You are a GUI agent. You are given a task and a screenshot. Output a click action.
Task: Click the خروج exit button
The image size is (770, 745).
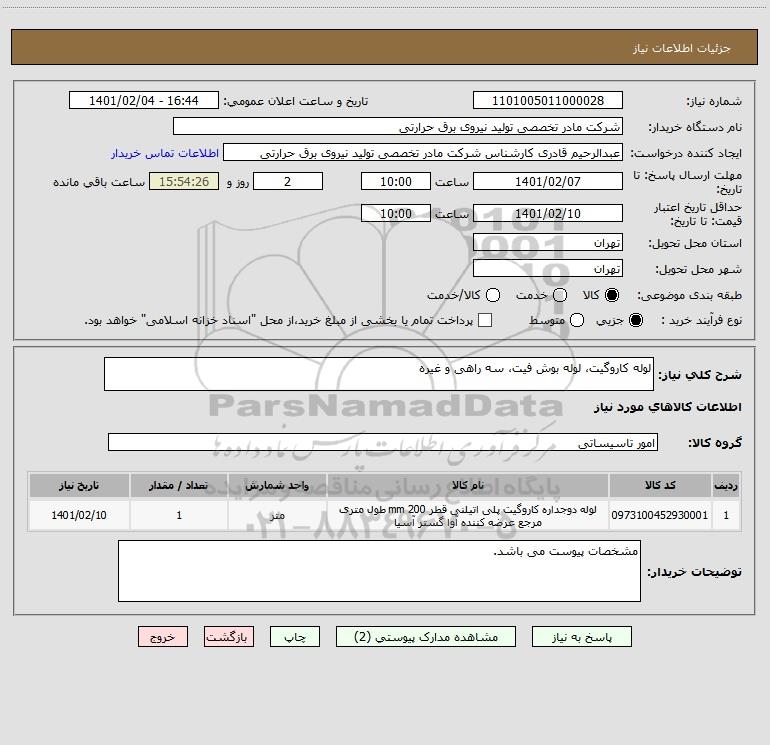(x=163, y=636)
